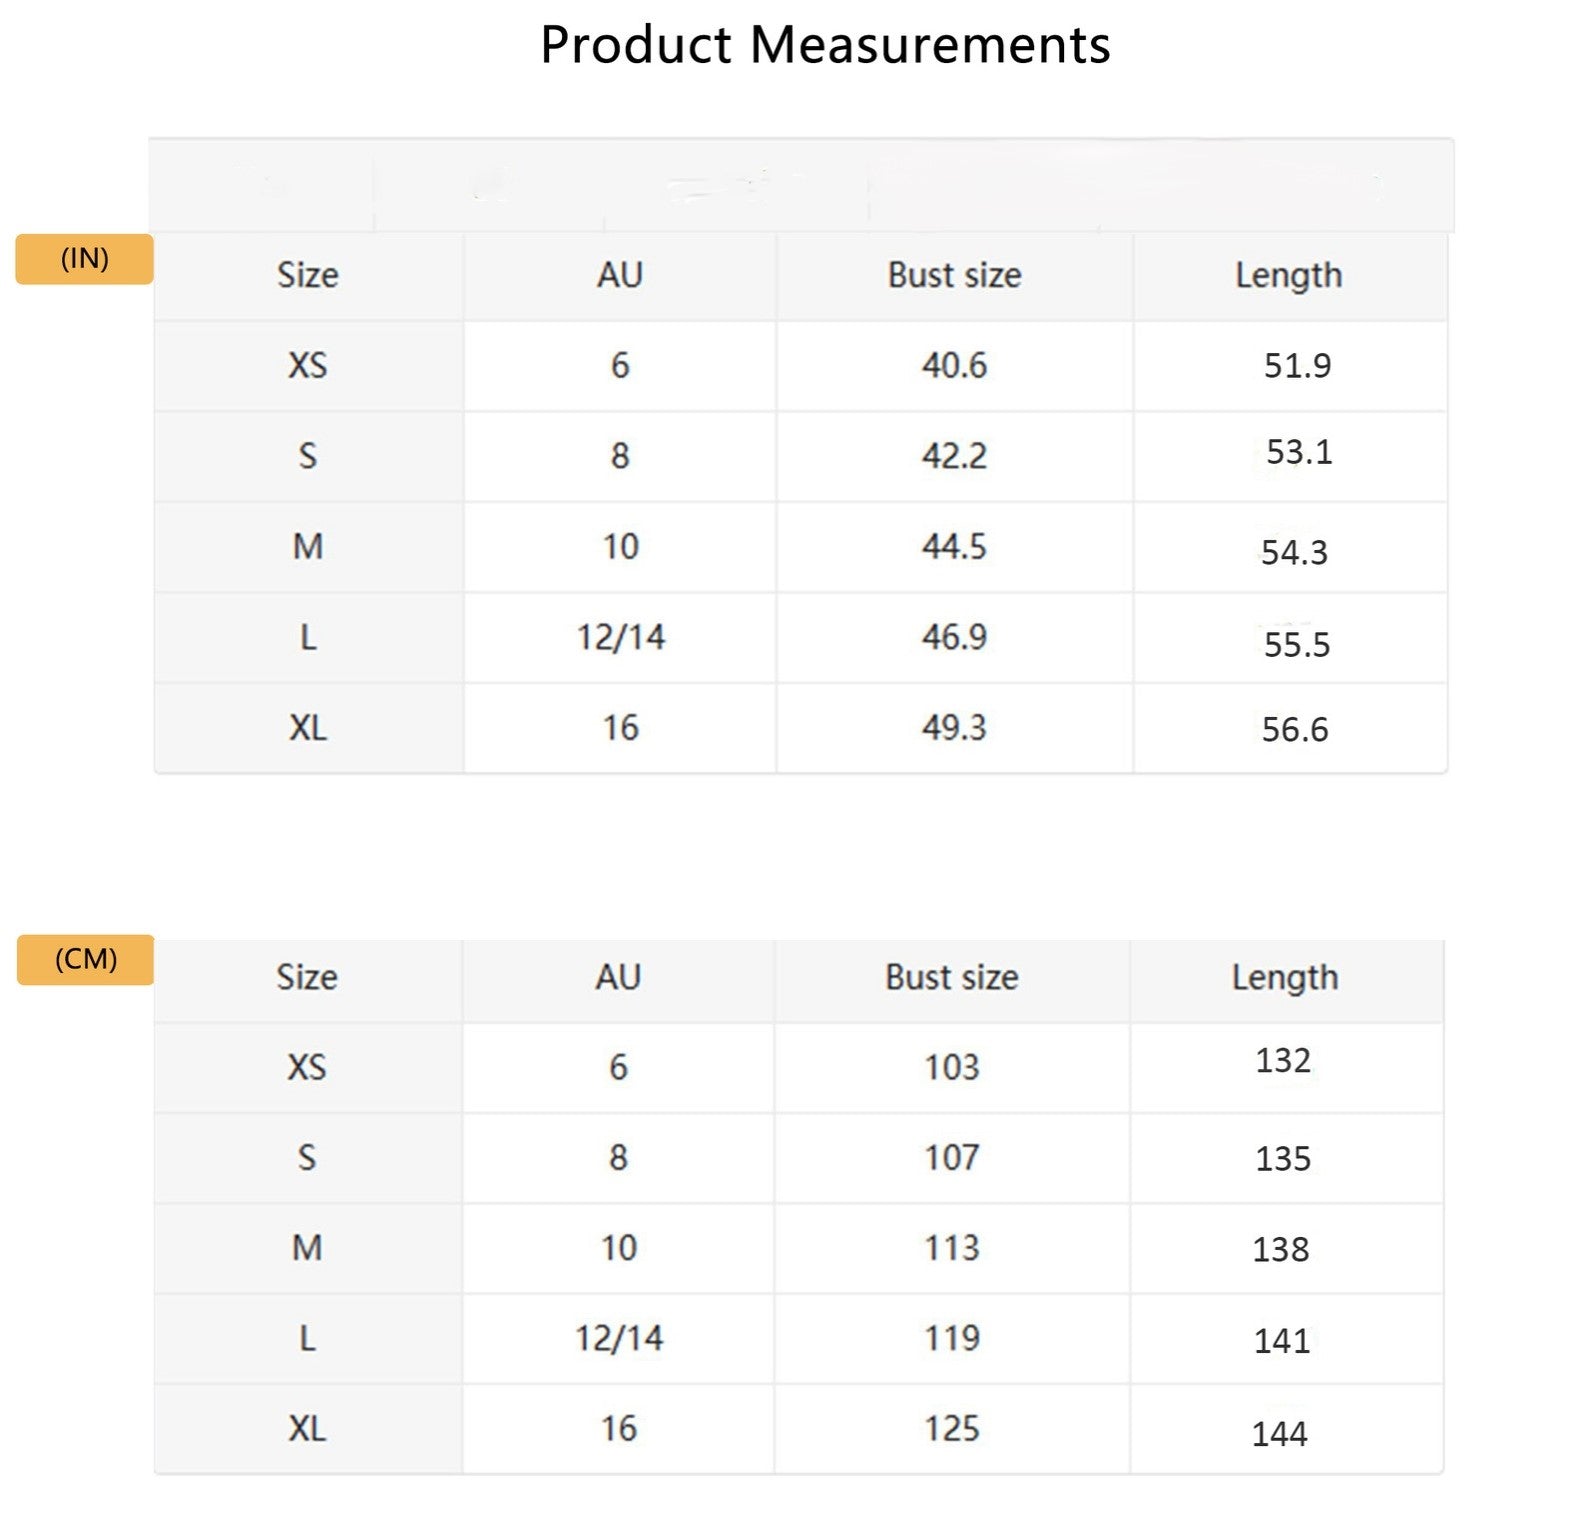Click the length value 144
Screen dimensions: 1572x1525
(1279, 1434)
